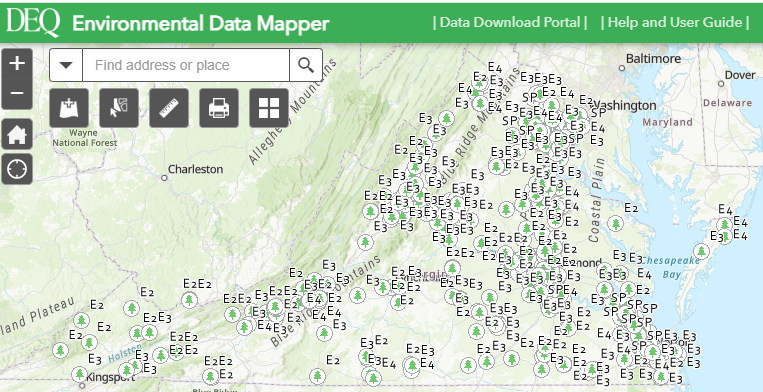Open the Print map tool
This screenshot has width=763, height=392.
click(x=219, y=108)
